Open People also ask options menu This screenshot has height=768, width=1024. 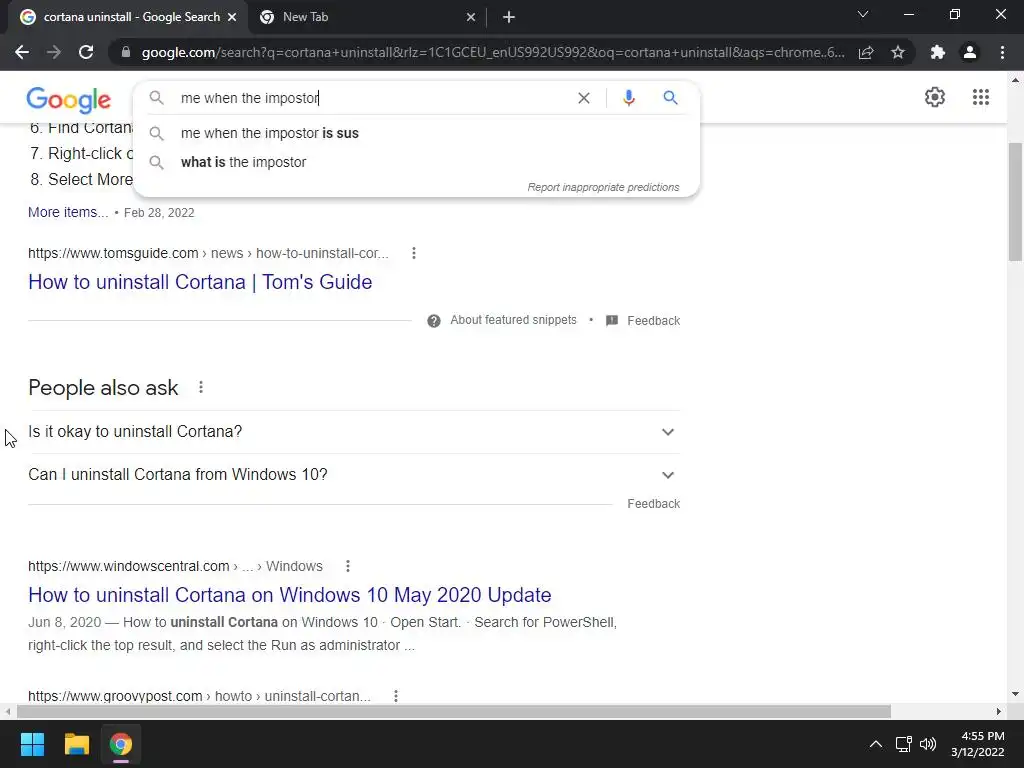click(x=200, y=387)
